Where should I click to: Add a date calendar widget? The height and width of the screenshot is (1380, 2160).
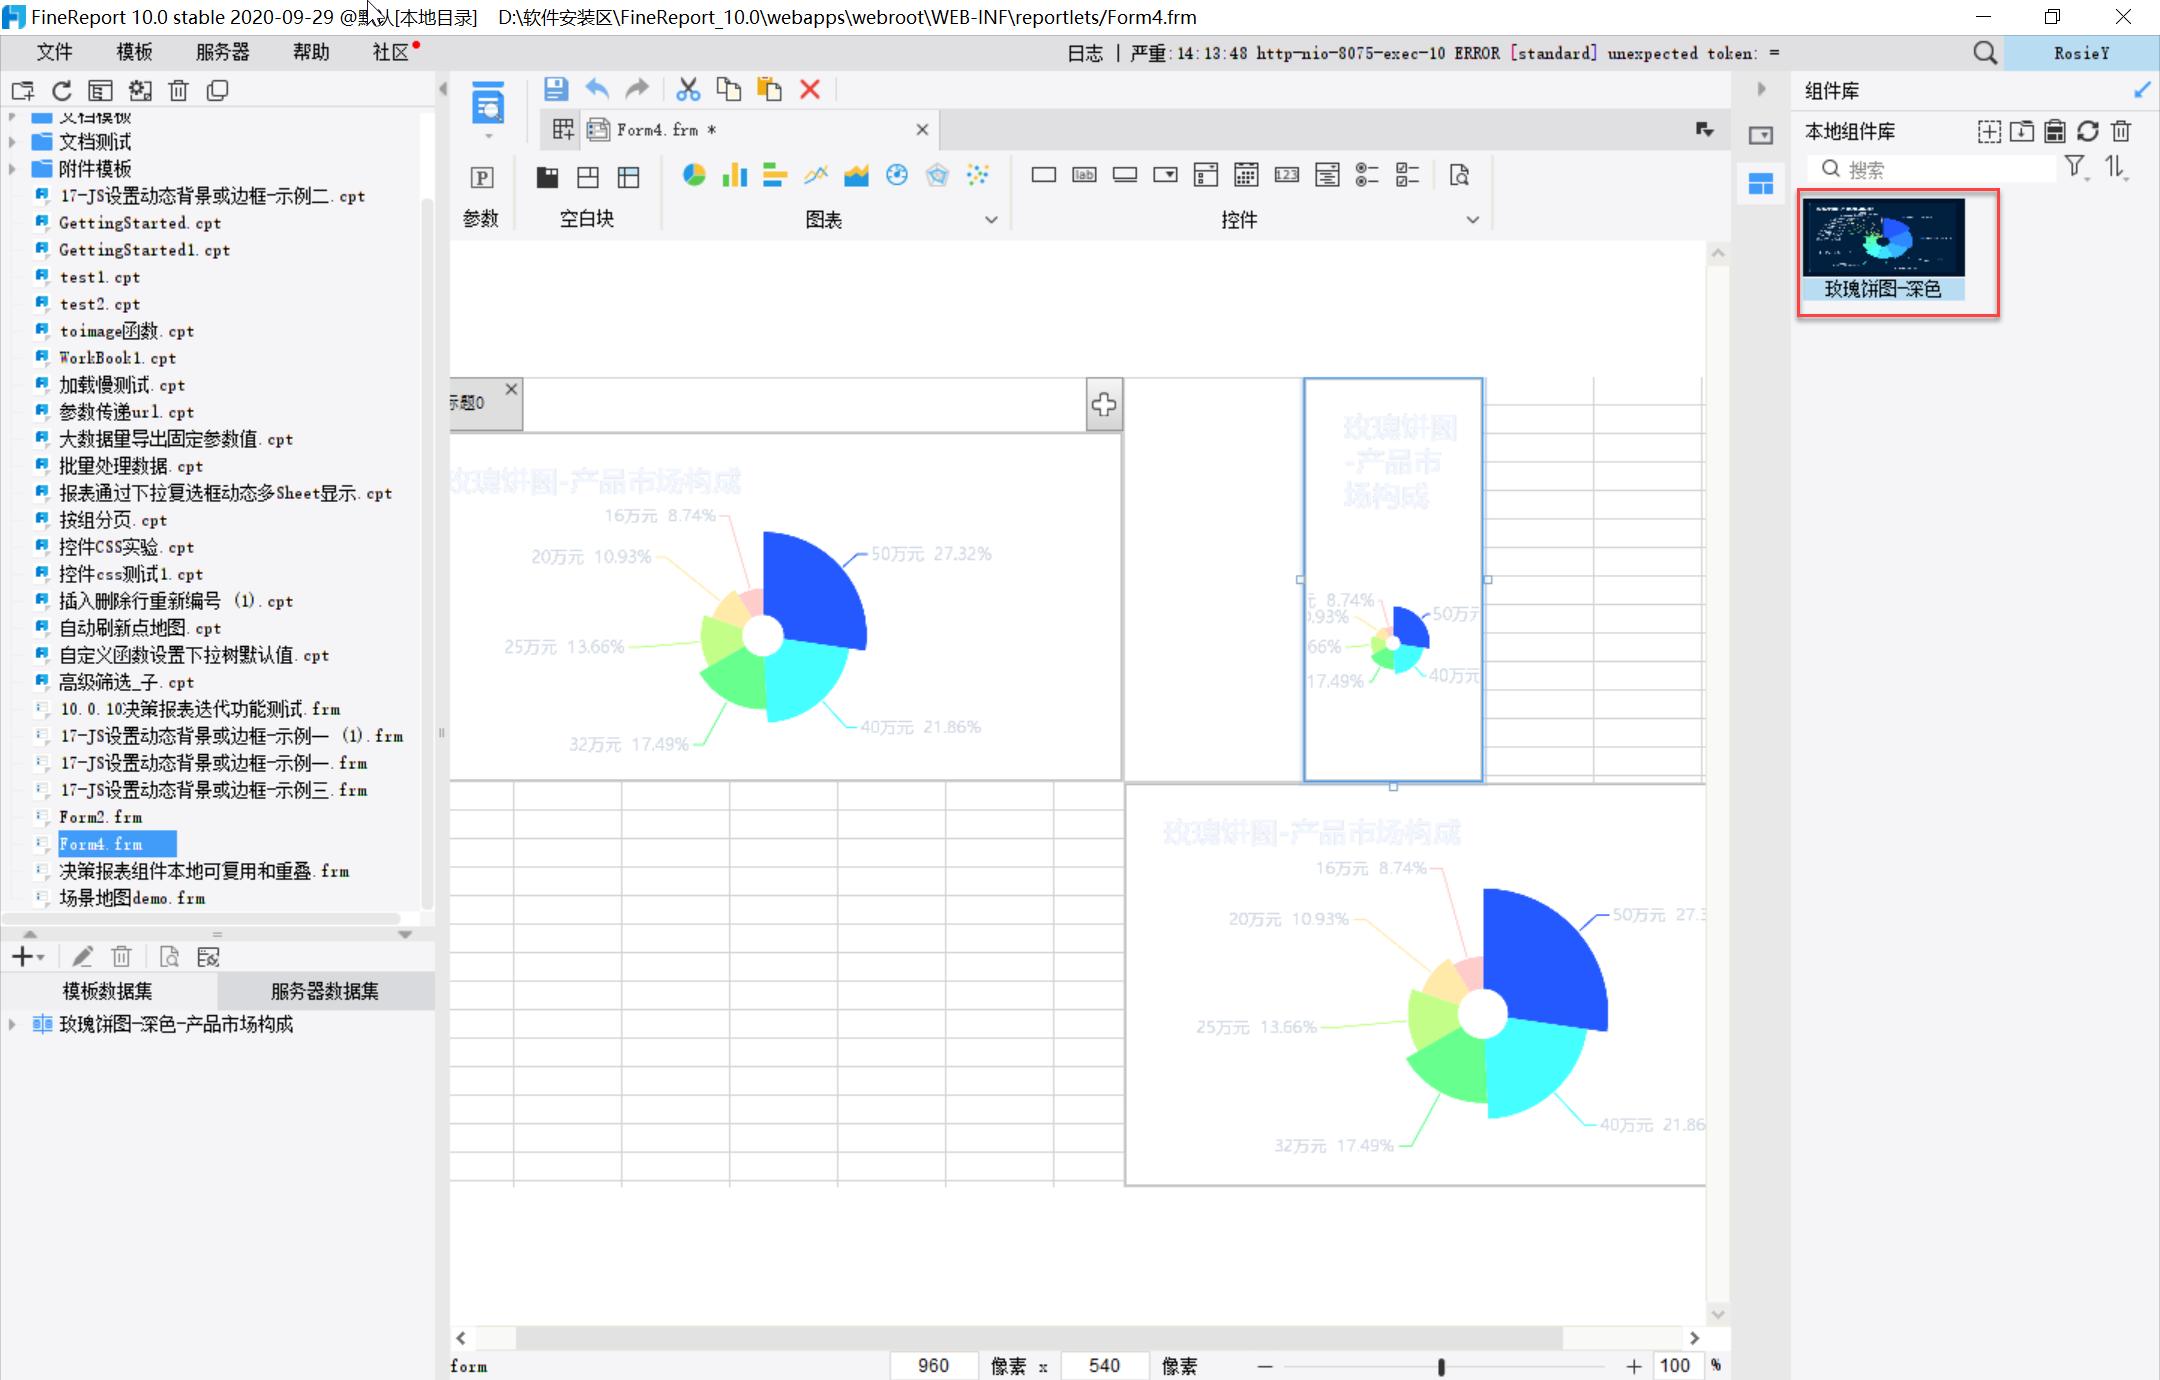tap(1246, 176)
